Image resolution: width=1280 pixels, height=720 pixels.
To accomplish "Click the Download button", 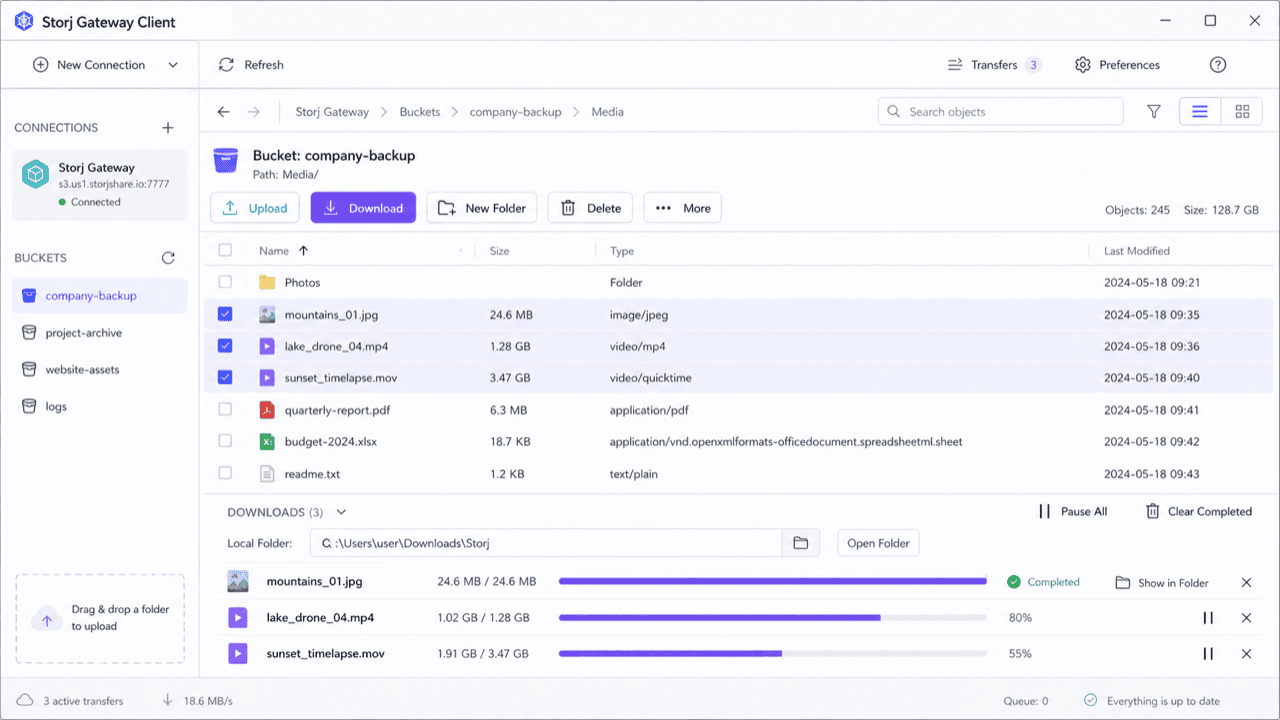I will [x=363, y=208].
